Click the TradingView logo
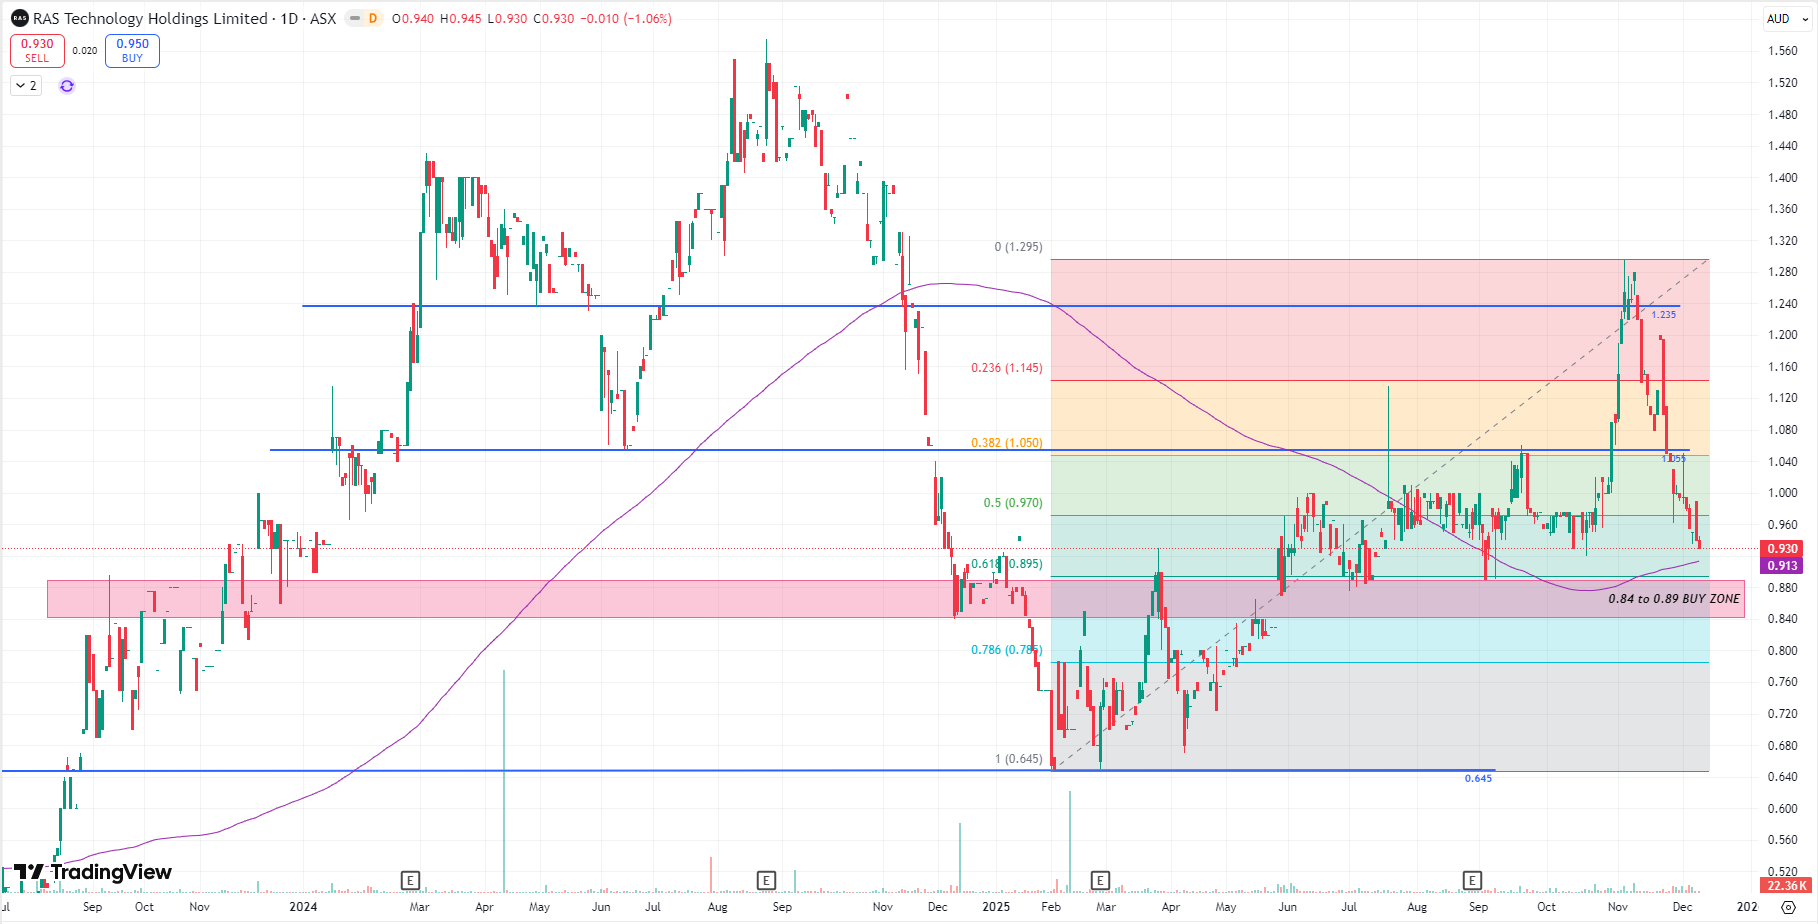Viewport: 1818px width, 924px height. (x=93, y=872)
